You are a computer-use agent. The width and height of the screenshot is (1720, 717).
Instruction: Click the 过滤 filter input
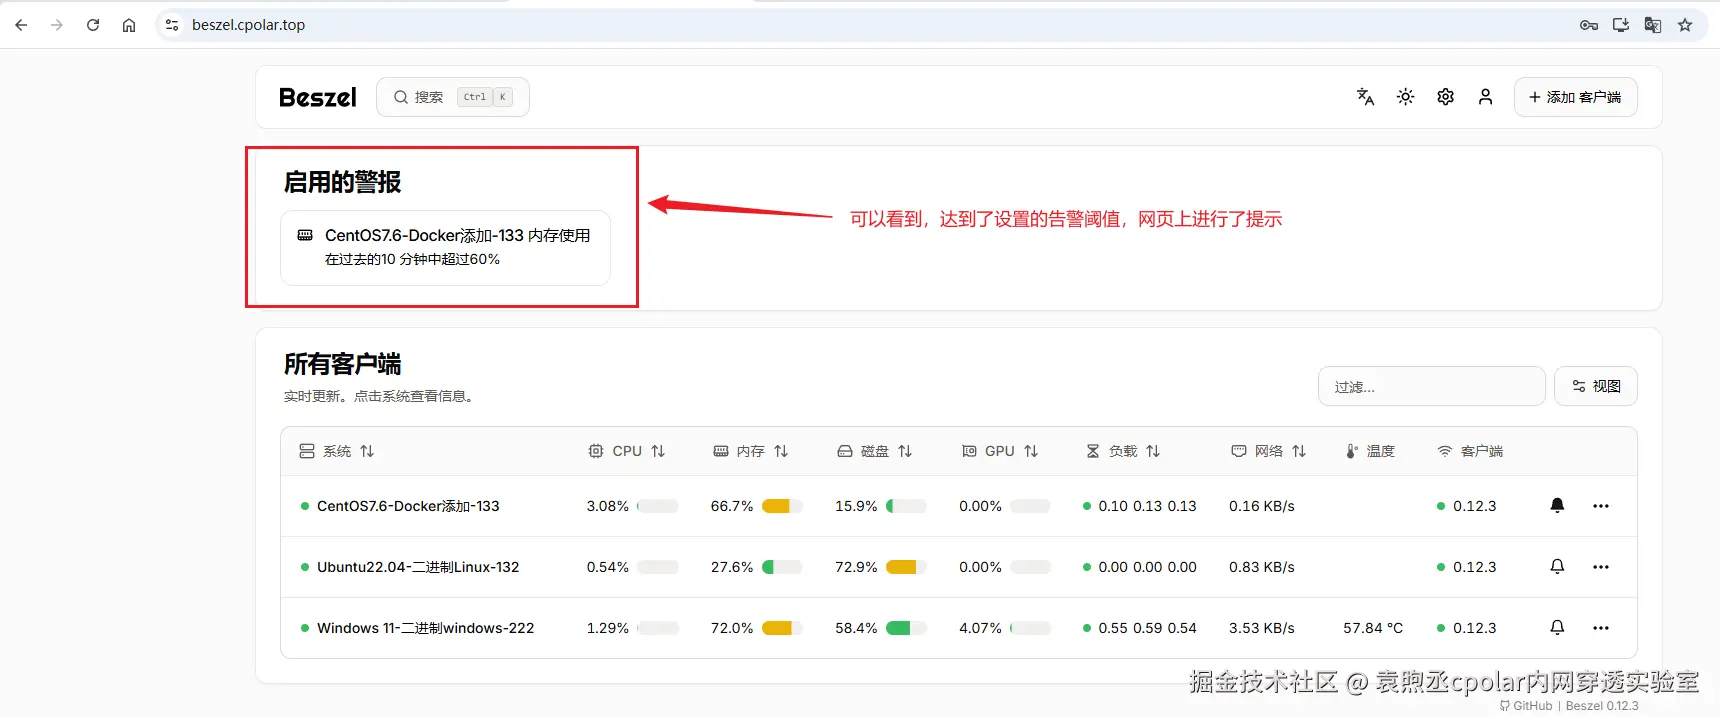tap(1431, 386)
